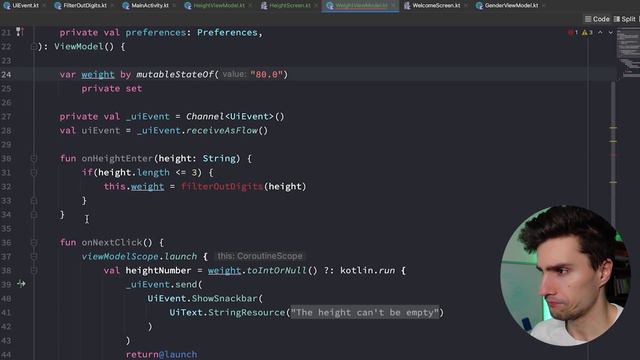Close the WeightViewModel.kt tab
640x360 pixels.
[394, 6]
